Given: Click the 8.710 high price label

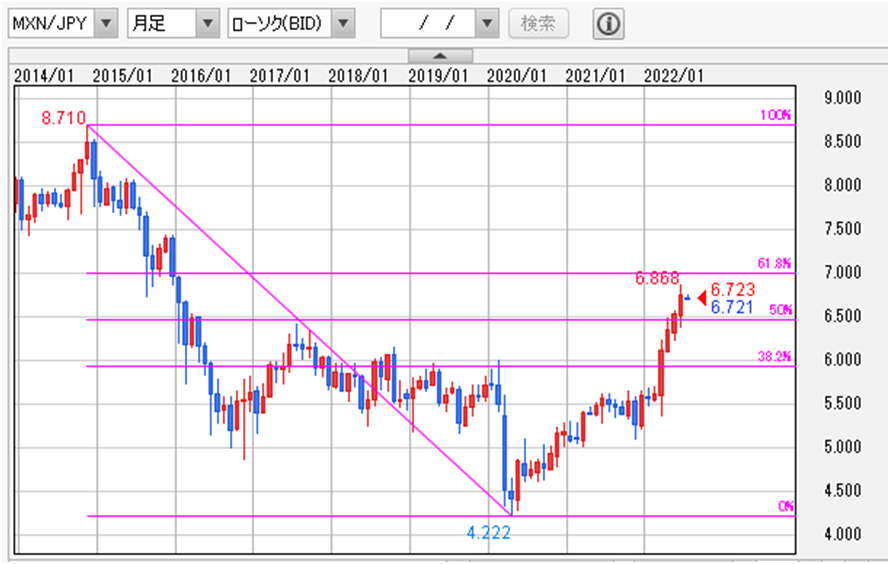Looking at the screenshot, I should point(64,118).
